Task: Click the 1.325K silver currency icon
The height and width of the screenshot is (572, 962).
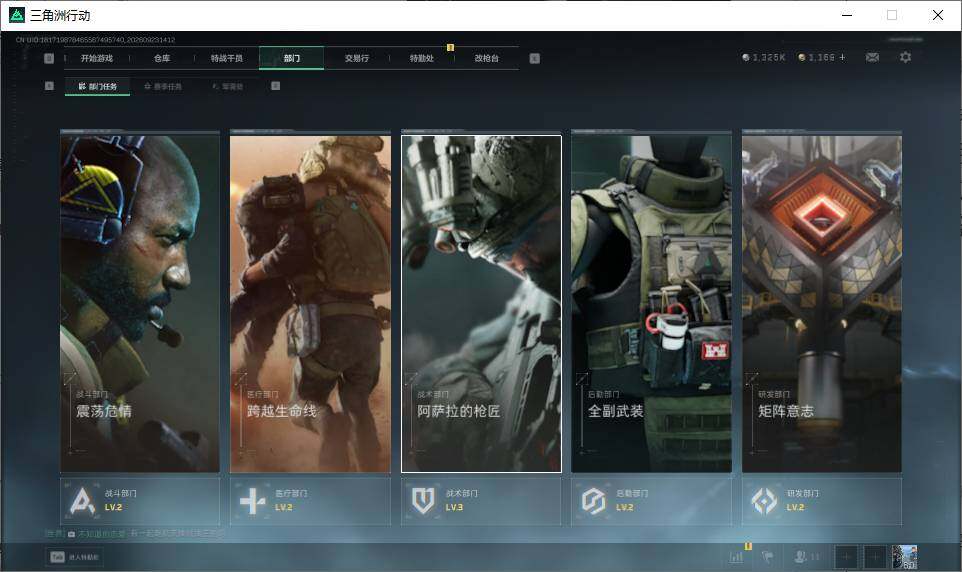Action: pyautogui.click(x=745, y=57)
